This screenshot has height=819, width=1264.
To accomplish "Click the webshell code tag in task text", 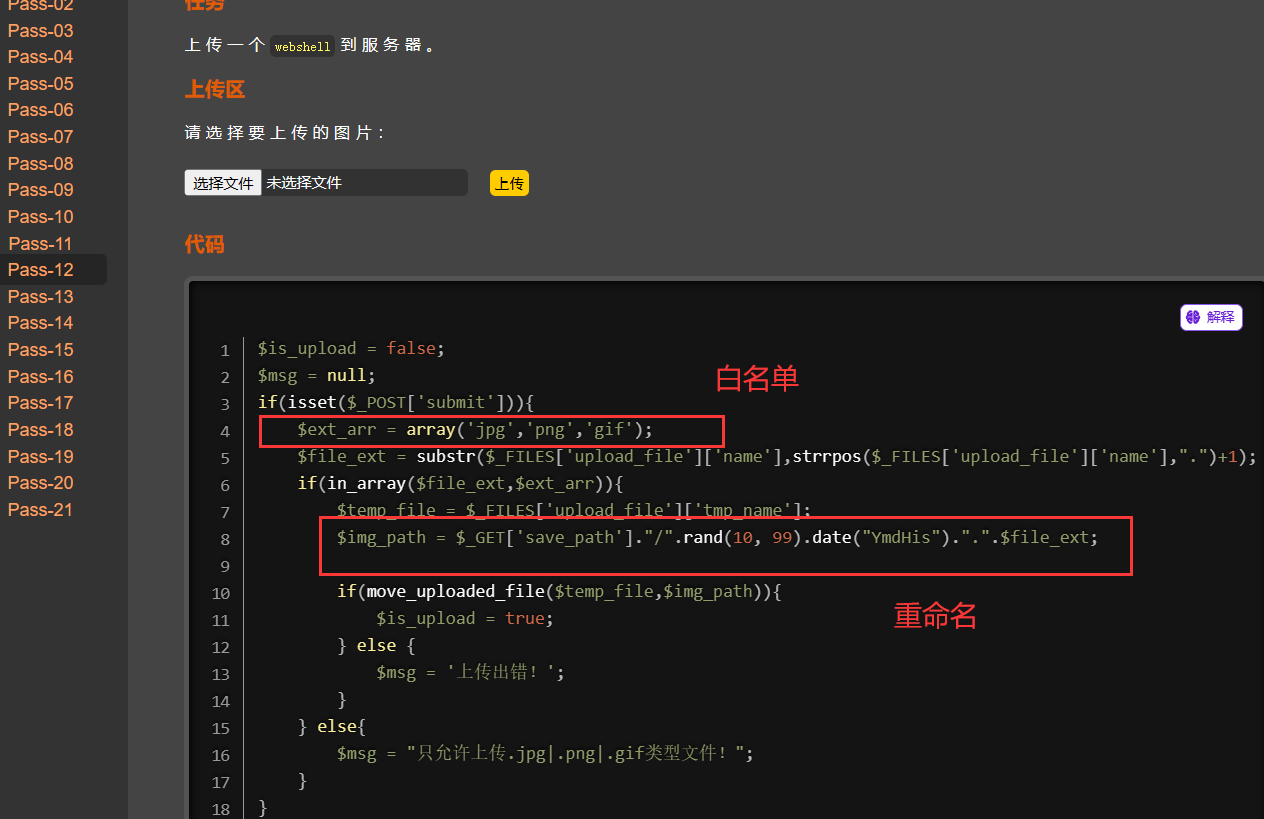I will (302, 46).
